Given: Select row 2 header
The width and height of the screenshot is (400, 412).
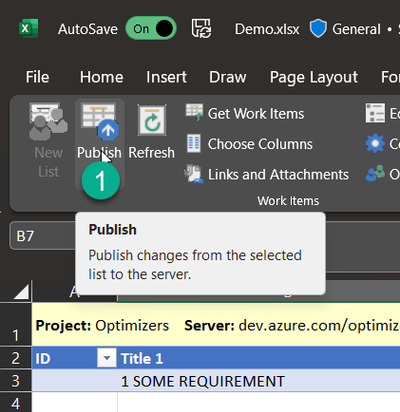Looking at the screenshot, I should (16, 358).
